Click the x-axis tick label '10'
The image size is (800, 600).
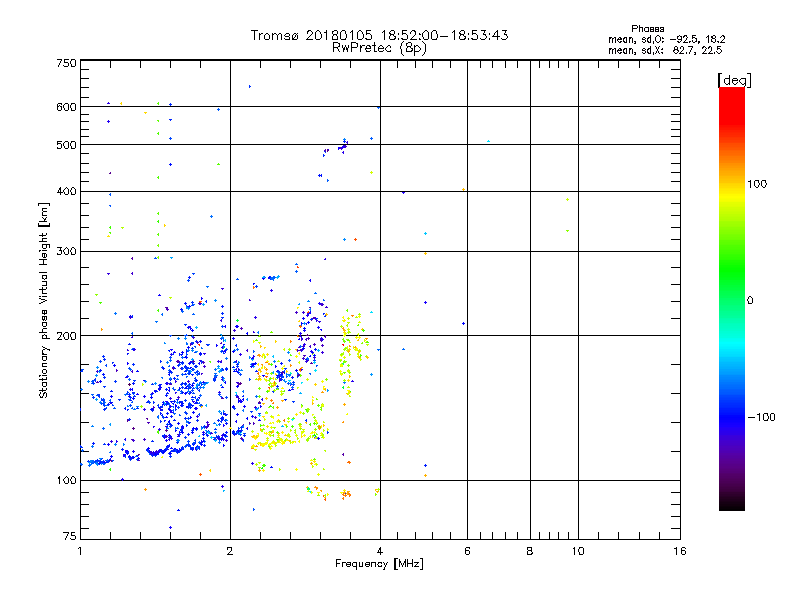pyautogui.click(x=578, y=551)
